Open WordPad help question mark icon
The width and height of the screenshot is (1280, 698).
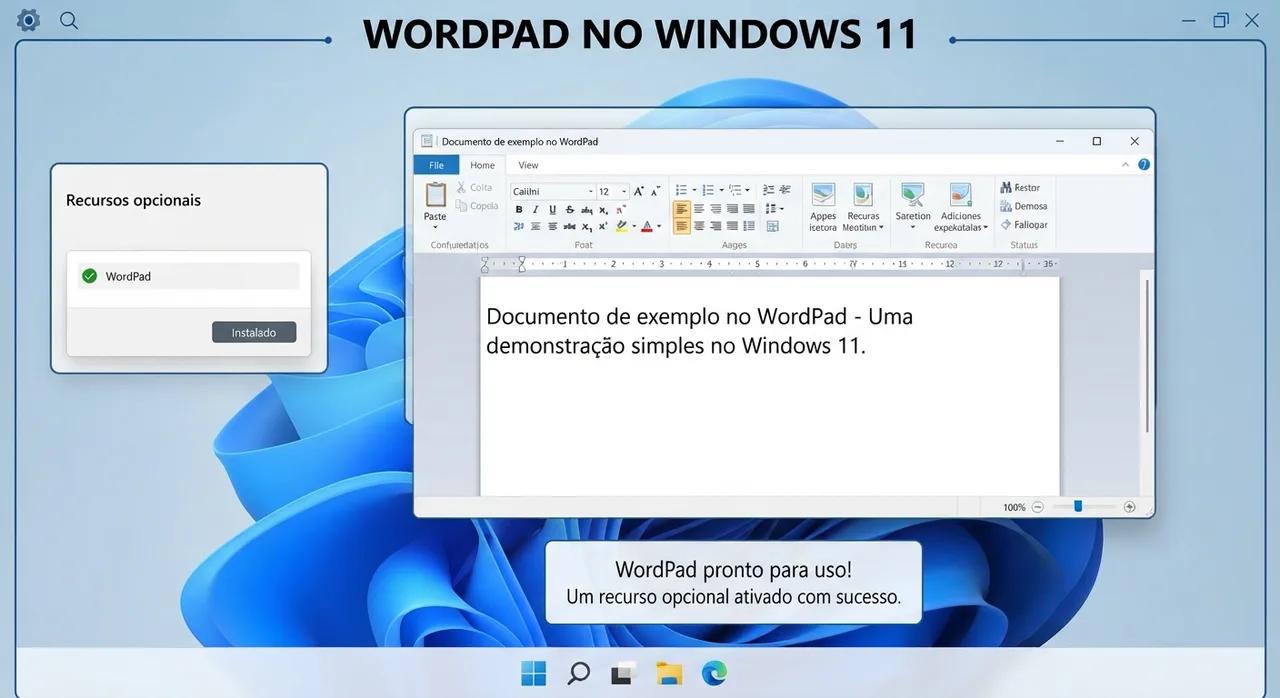(1144, 165)
